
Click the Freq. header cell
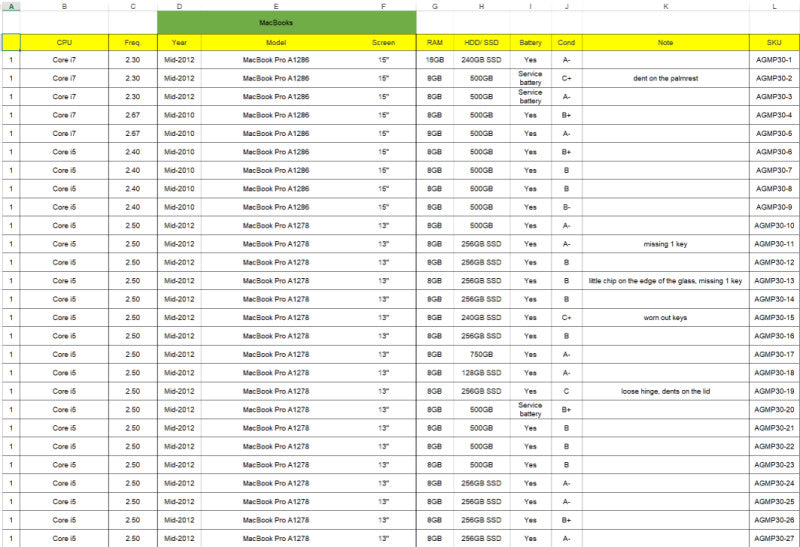point(133,42)
